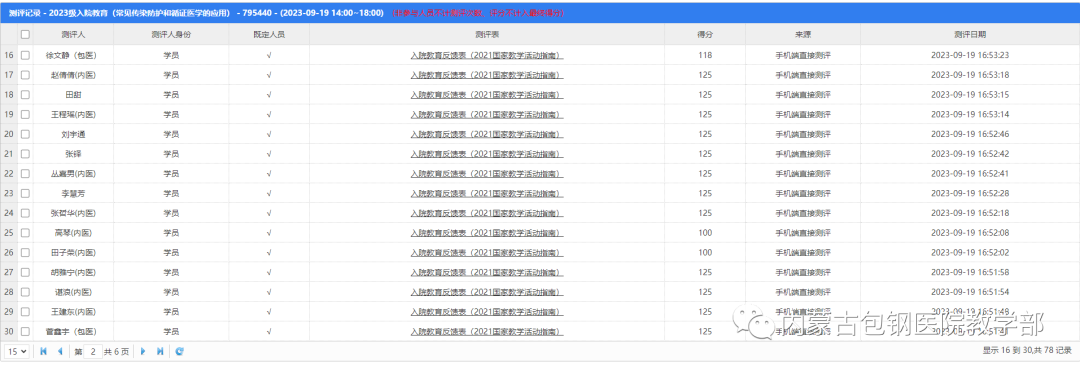Sort by the 得分 column header
Viewport: 1080px width, 371px height.
coord(705,34)
